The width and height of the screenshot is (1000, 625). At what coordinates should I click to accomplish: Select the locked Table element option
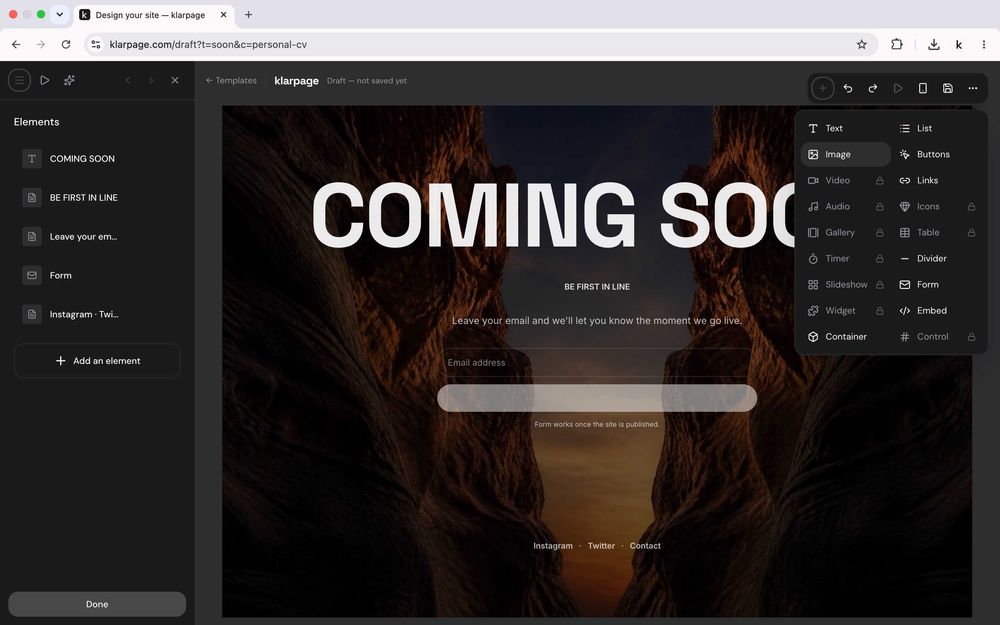click(x=937, y=233)
